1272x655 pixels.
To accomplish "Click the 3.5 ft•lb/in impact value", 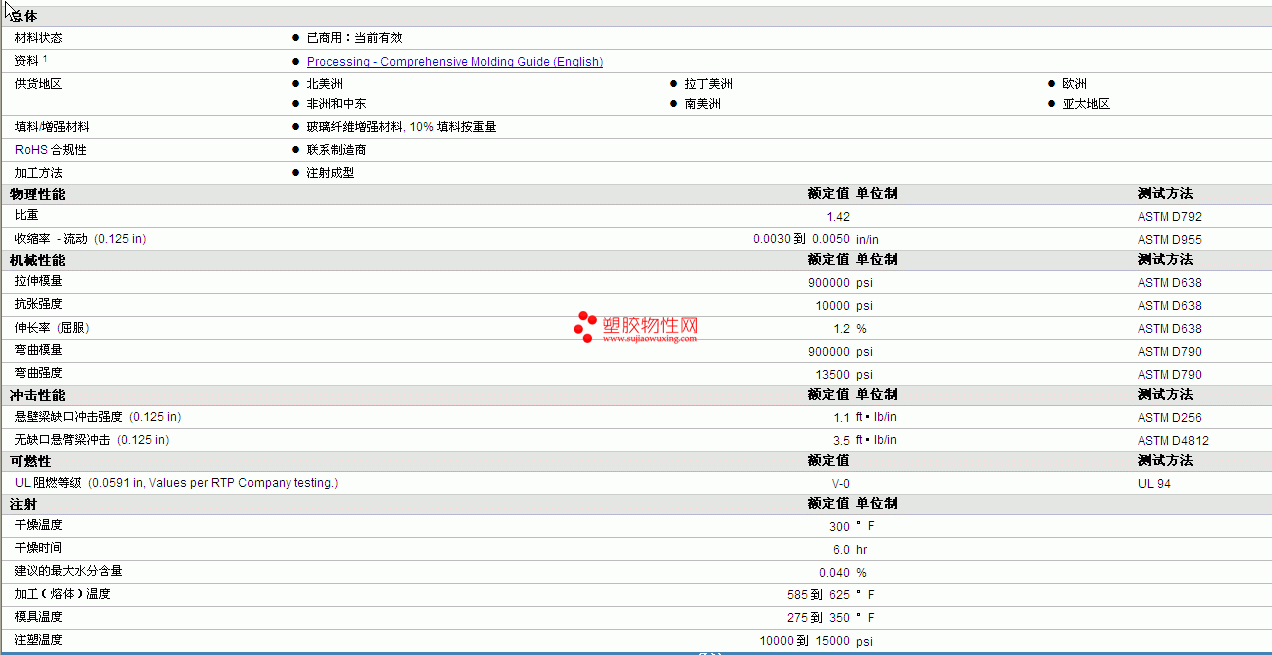I will pos(865,441).
